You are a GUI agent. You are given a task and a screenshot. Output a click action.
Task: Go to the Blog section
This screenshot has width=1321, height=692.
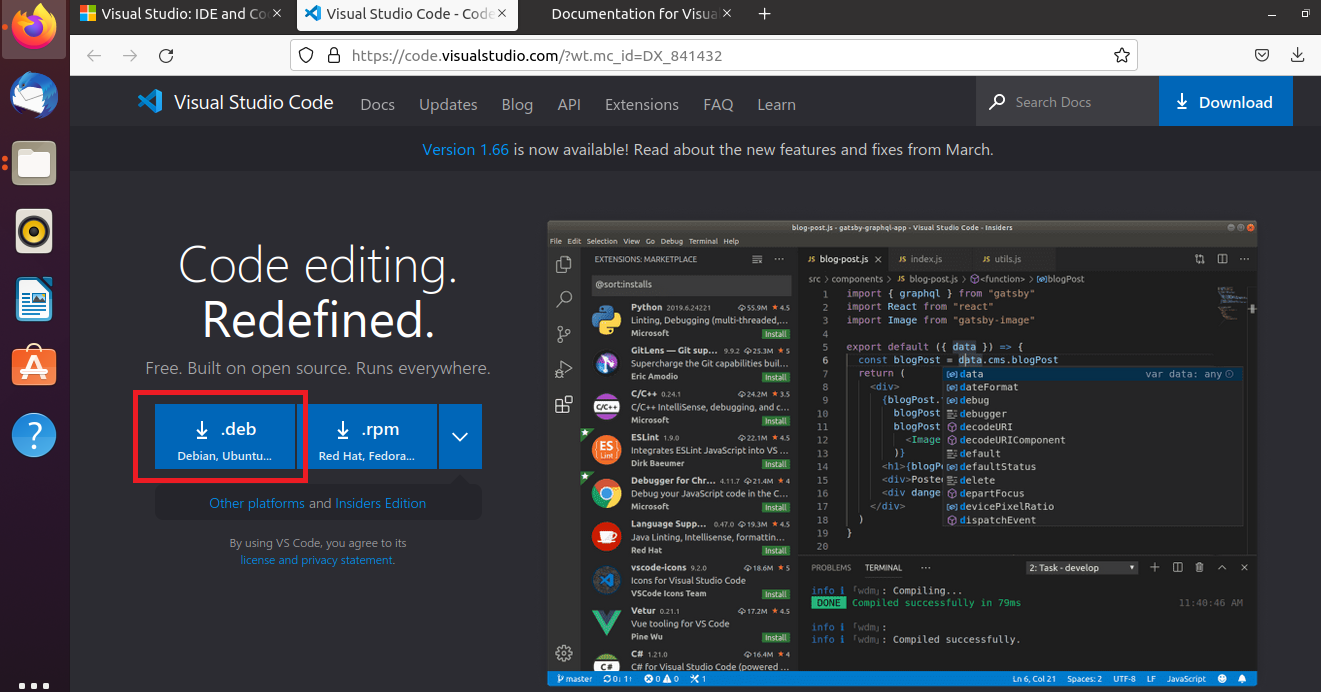click(x=517, y=104)
